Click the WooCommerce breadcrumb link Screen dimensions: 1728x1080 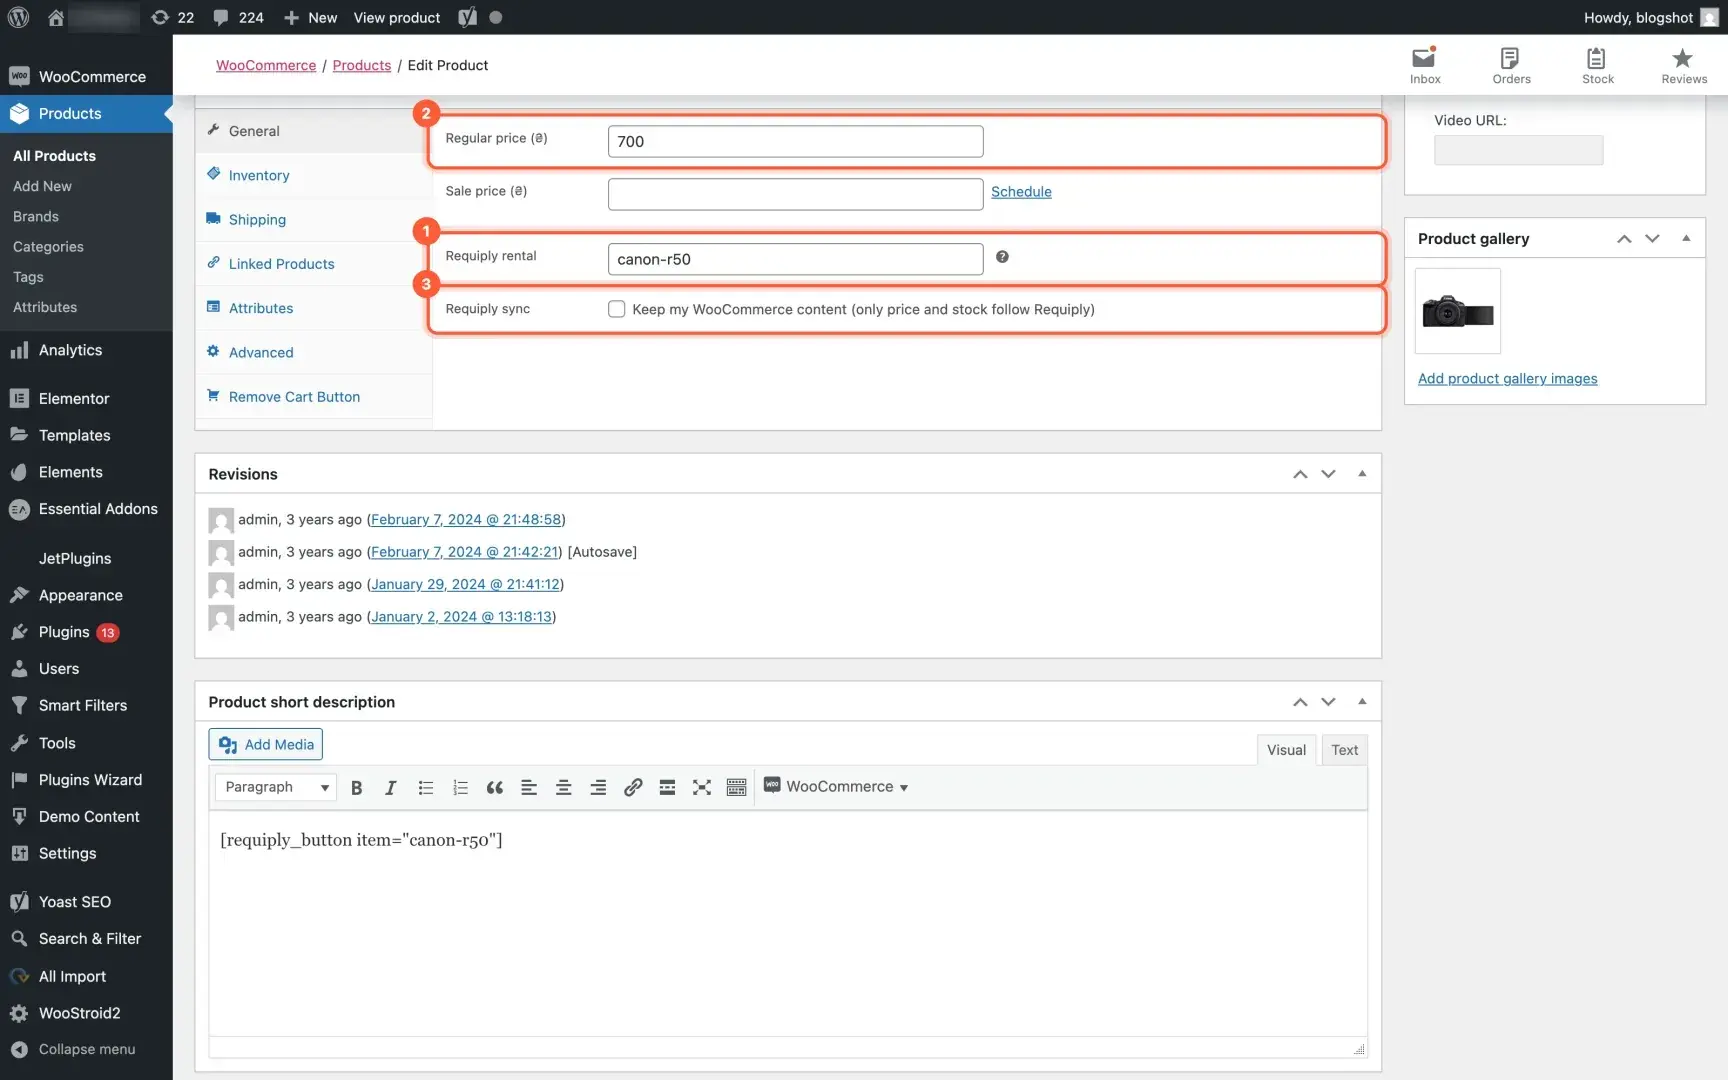click(266, 65)
